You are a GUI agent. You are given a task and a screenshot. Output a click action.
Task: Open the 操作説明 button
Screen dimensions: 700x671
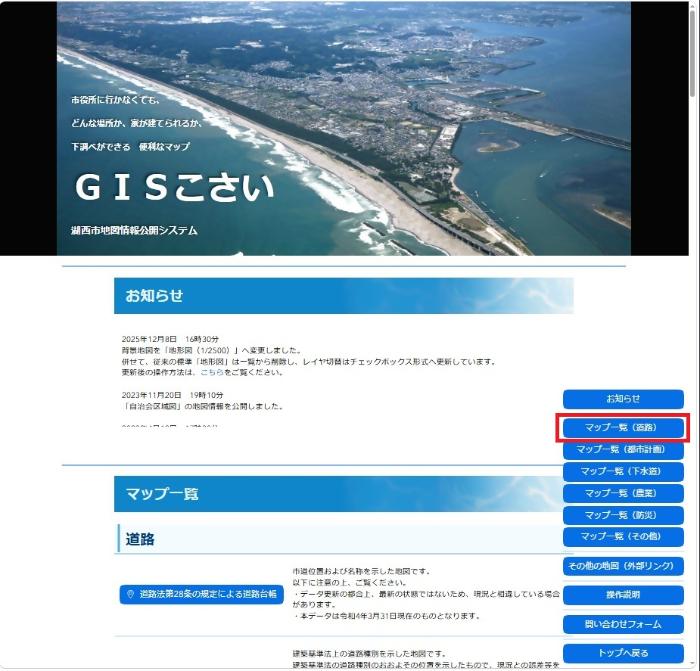point(623,595)
